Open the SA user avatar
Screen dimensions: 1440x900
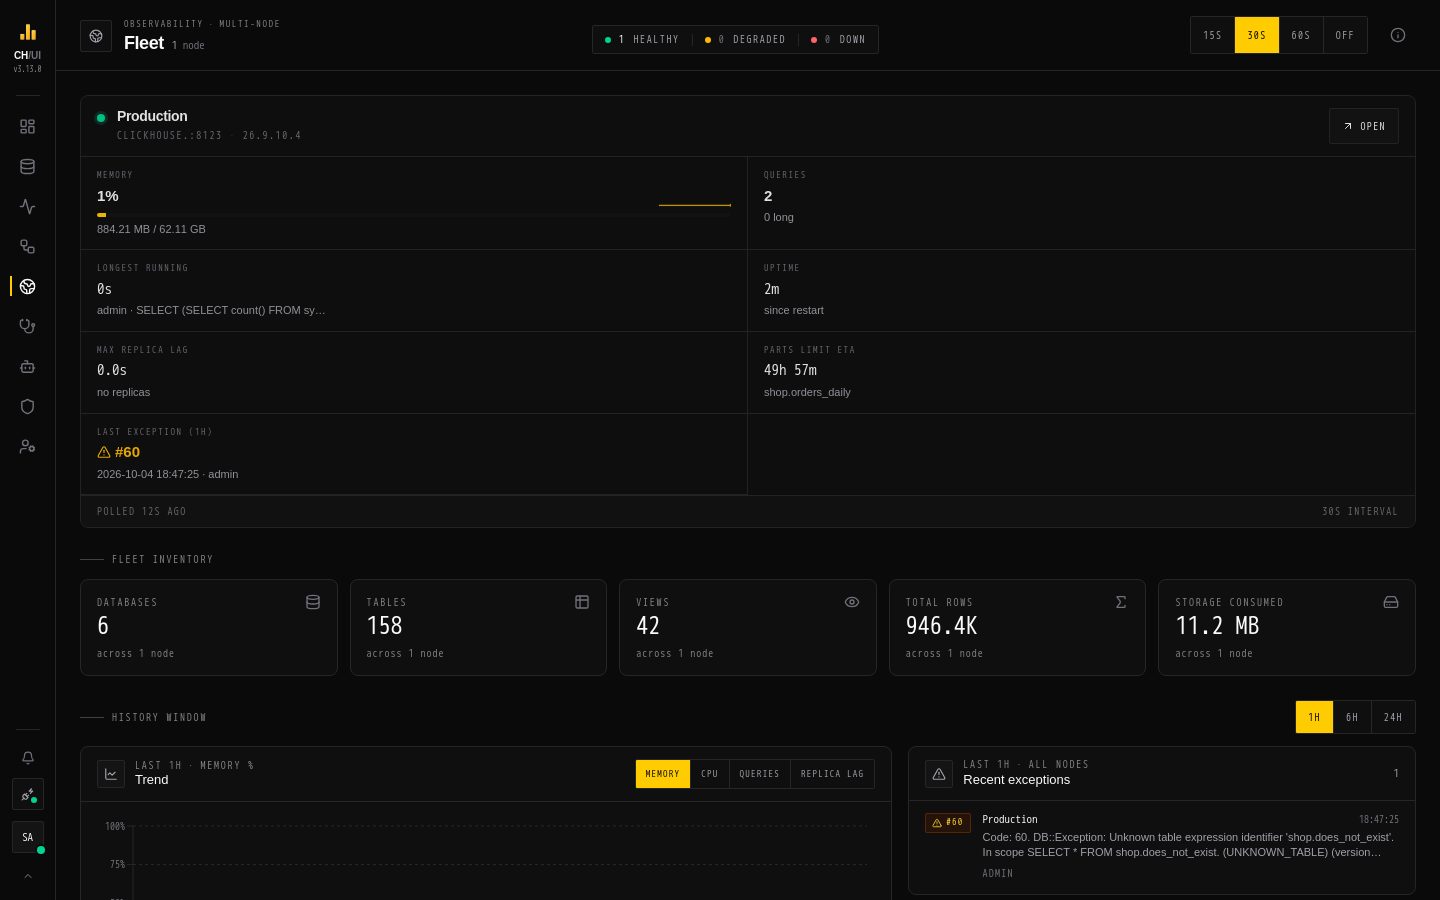click(x=28, y=837)
